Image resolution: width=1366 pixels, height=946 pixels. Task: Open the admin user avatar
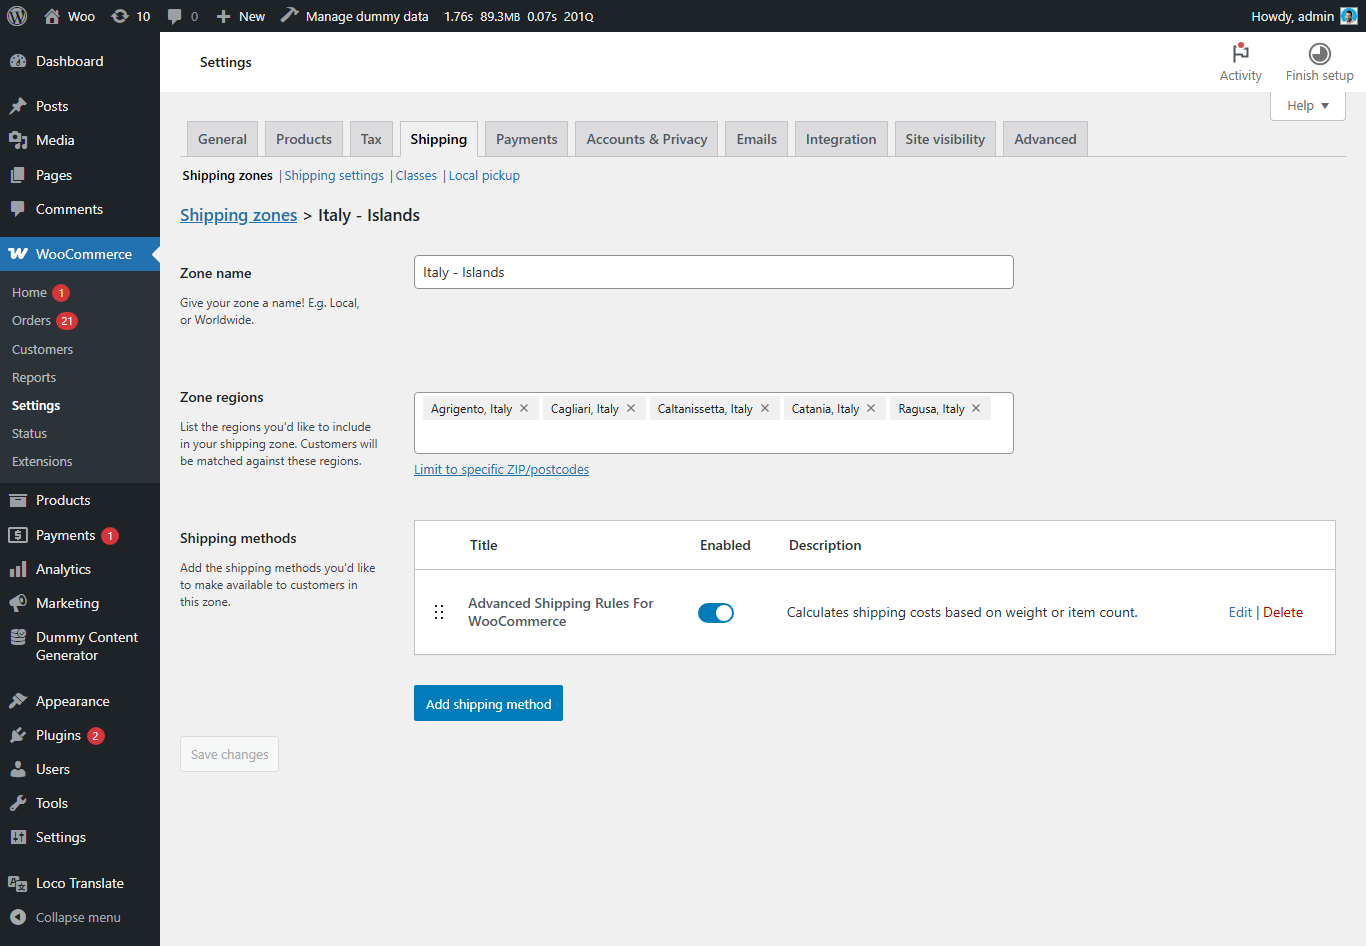(1348, 16)
